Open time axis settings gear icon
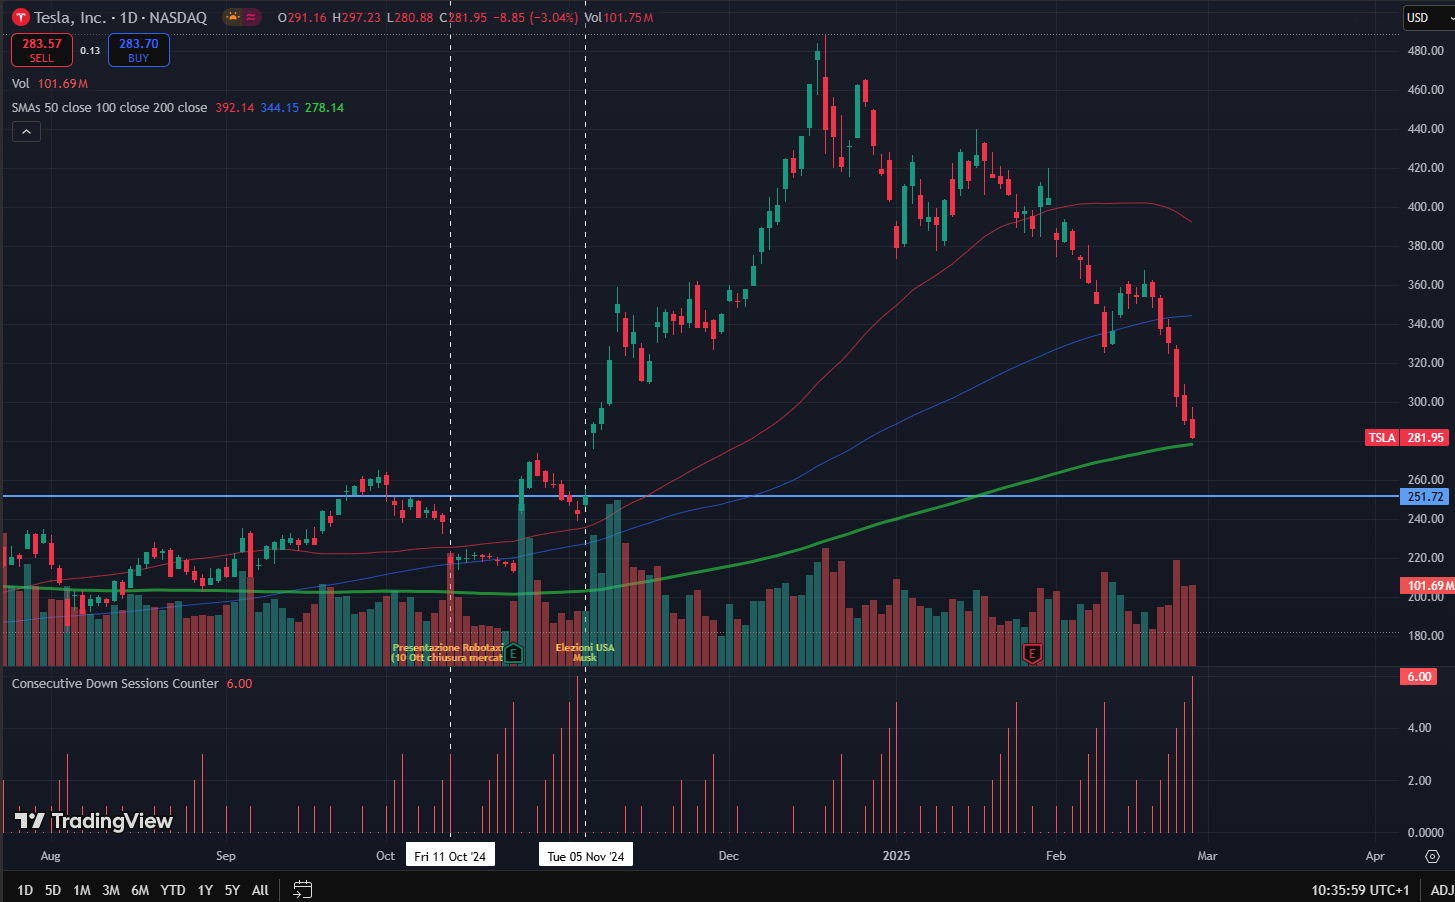 1432,857
